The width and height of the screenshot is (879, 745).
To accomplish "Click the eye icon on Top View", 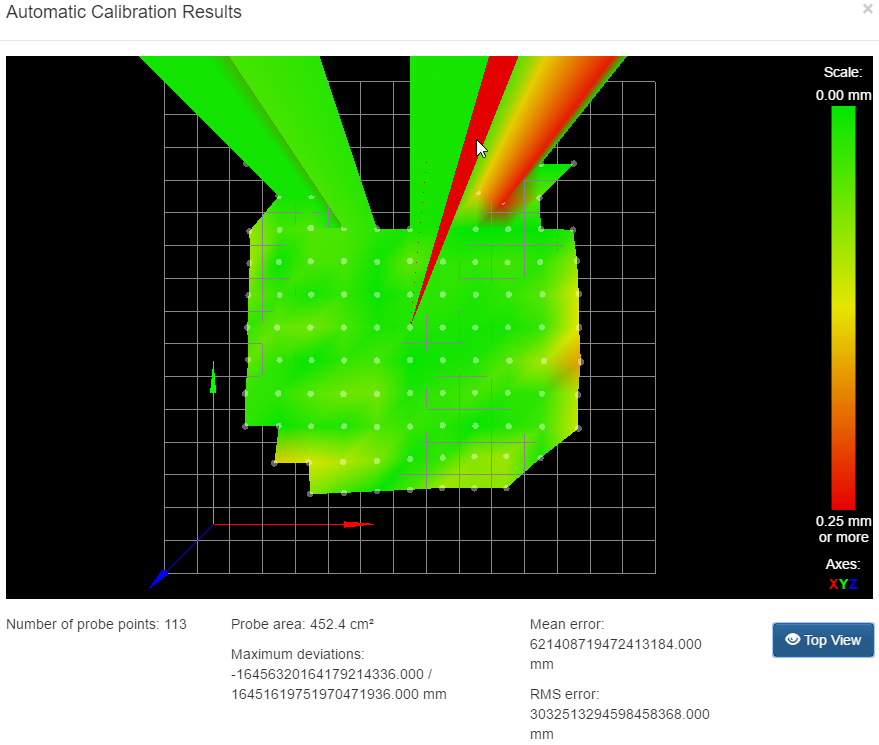I will [792, 640].
